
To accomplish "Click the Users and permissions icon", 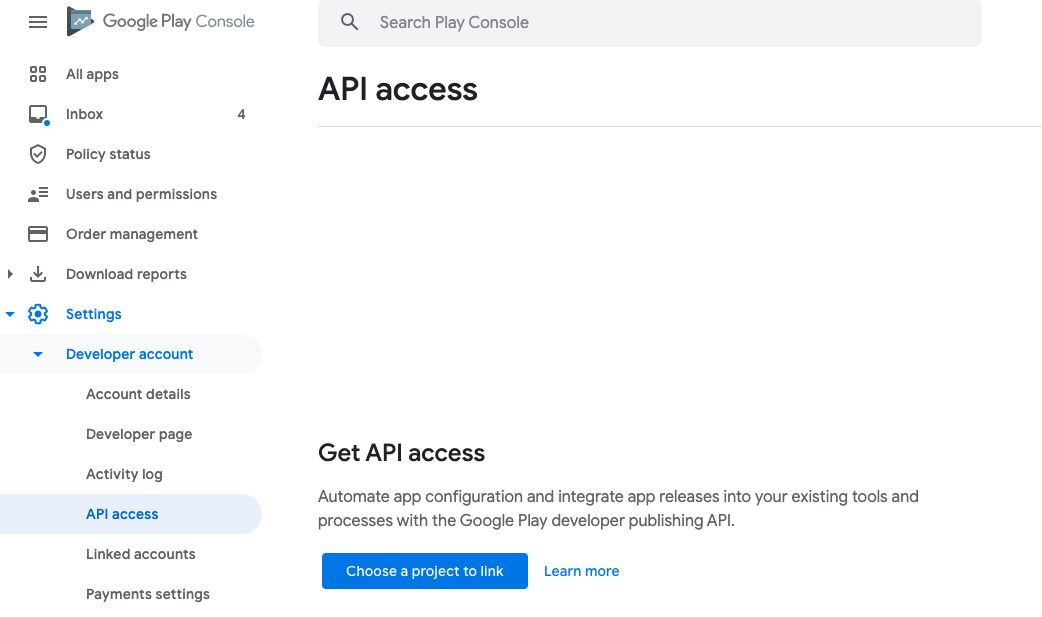I will pyautogui.click(x=38, y=194).
